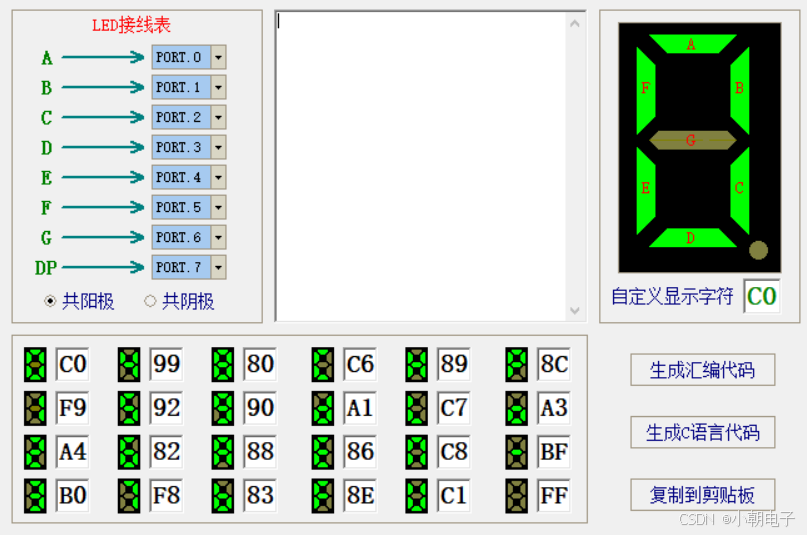Click the seven-segment preset icon for C1

pos(416,495)
